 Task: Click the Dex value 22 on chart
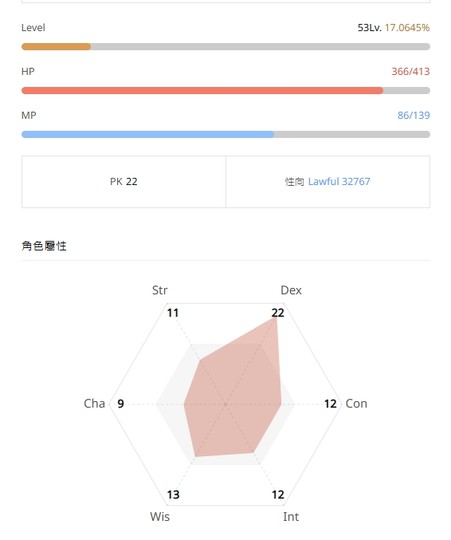click(278, 313)
